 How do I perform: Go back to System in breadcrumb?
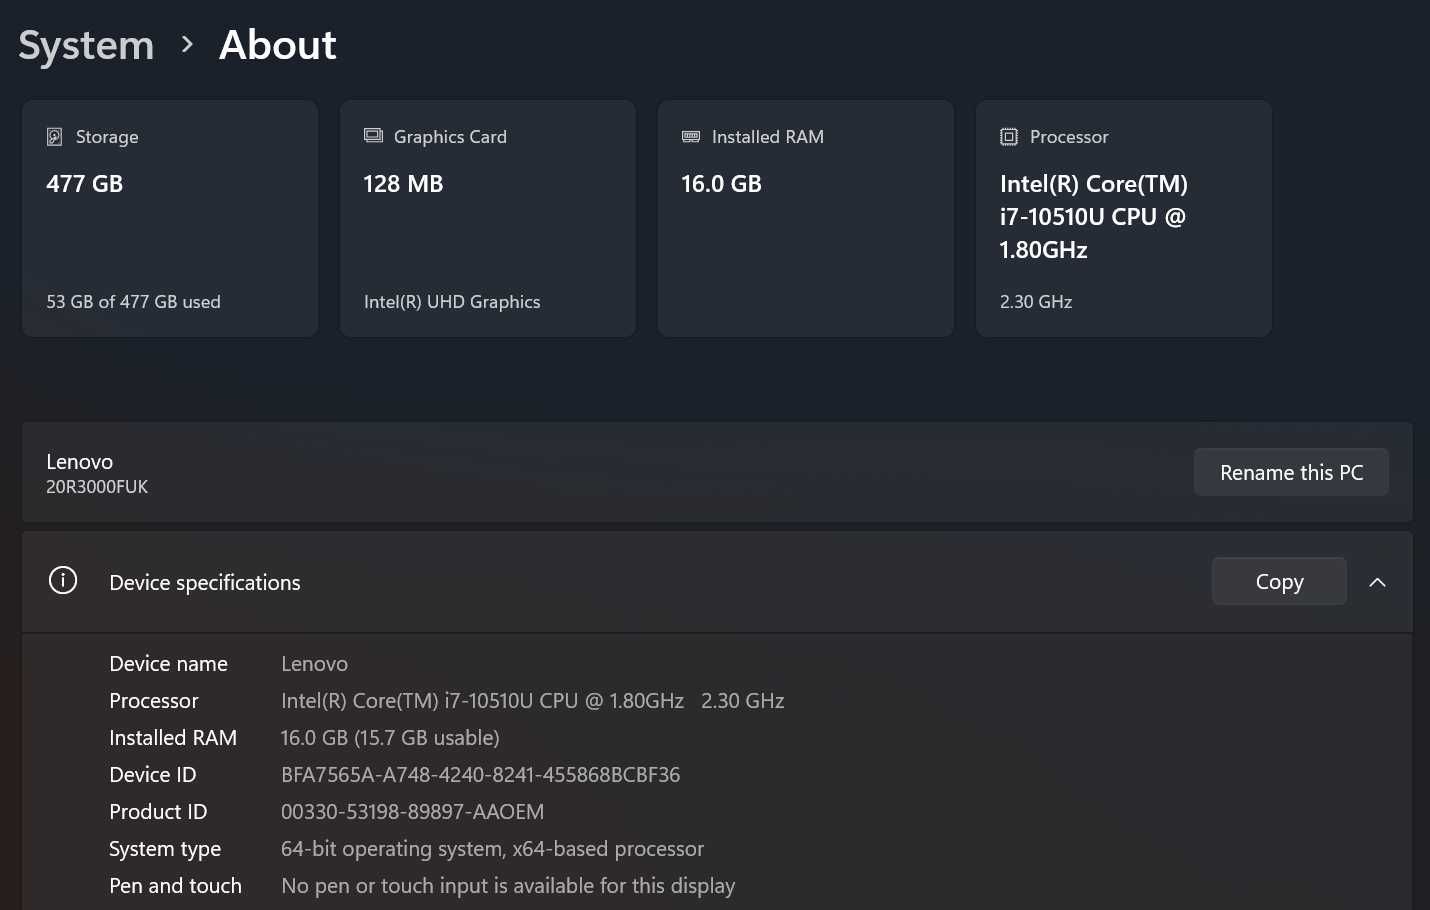87,45
